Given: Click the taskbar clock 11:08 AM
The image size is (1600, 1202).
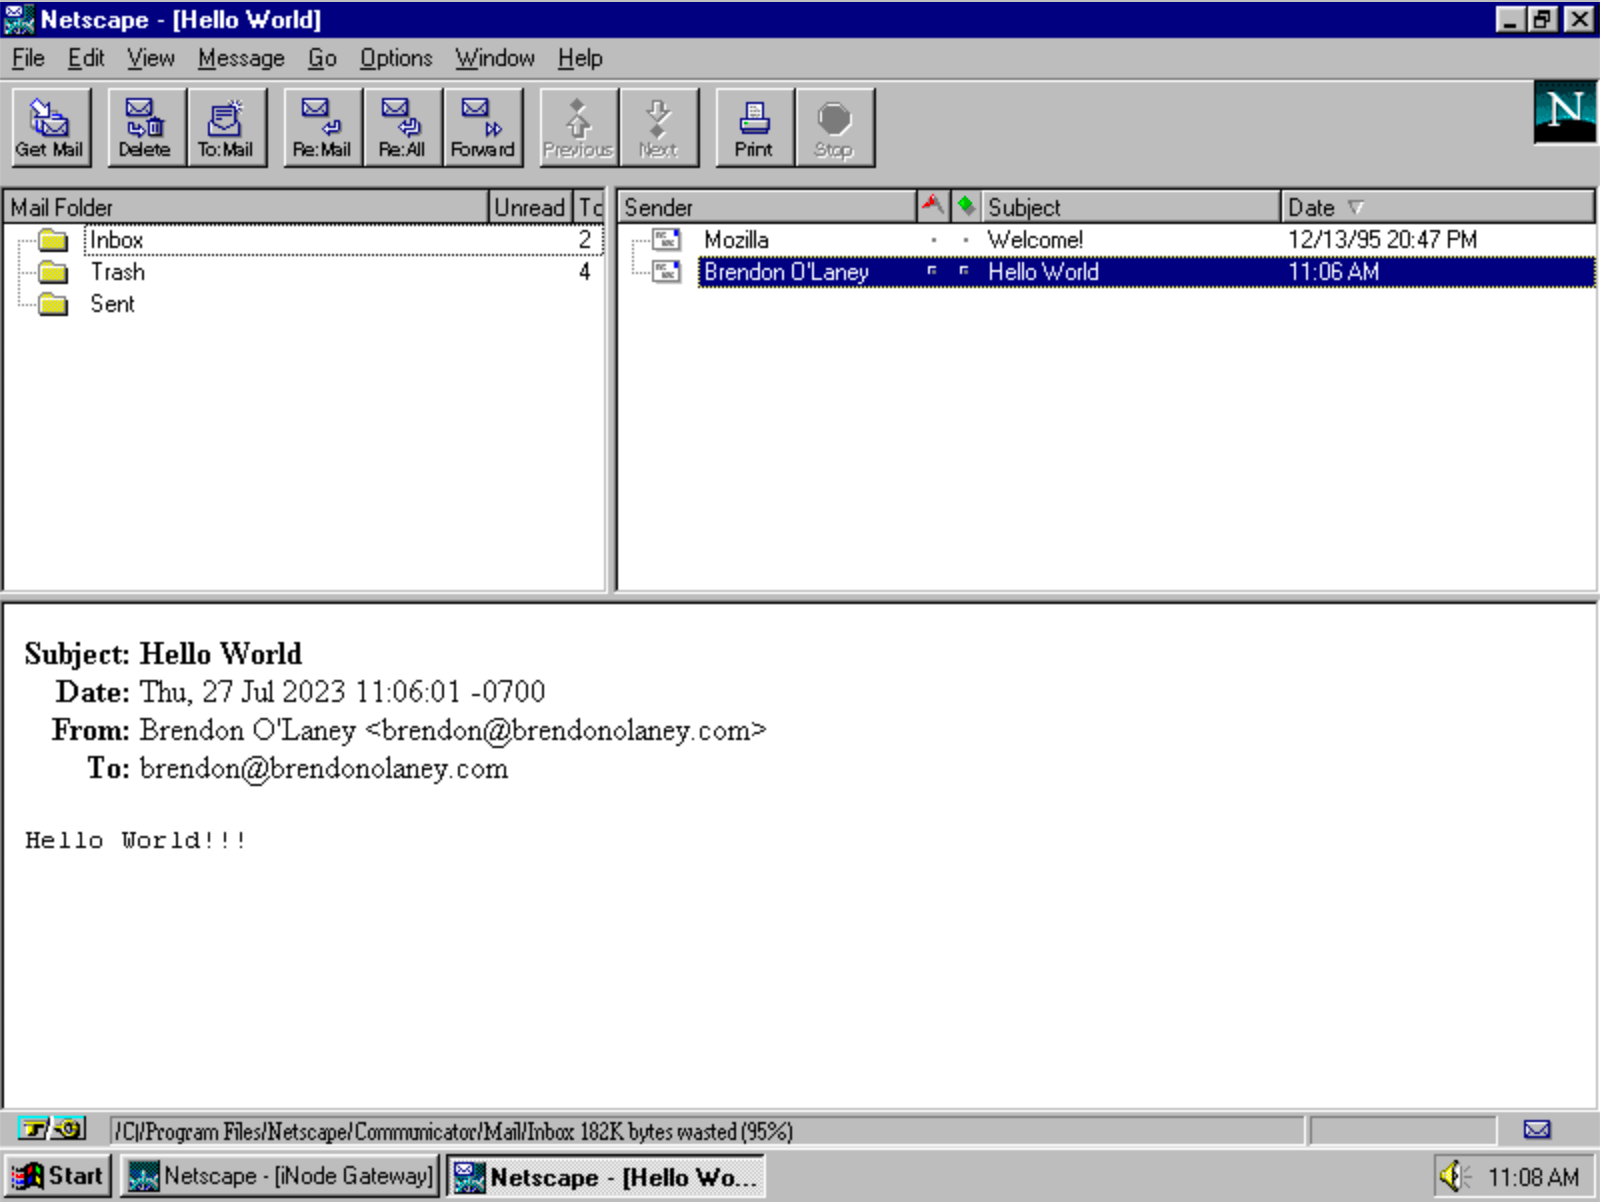Looking at the screenshot, I should coord(1533,1177).
